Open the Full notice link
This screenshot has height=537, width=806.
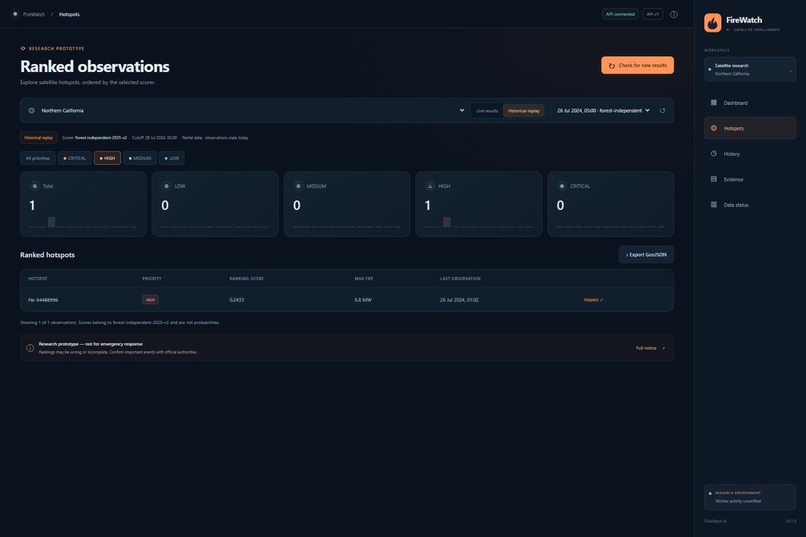[650, 348]
